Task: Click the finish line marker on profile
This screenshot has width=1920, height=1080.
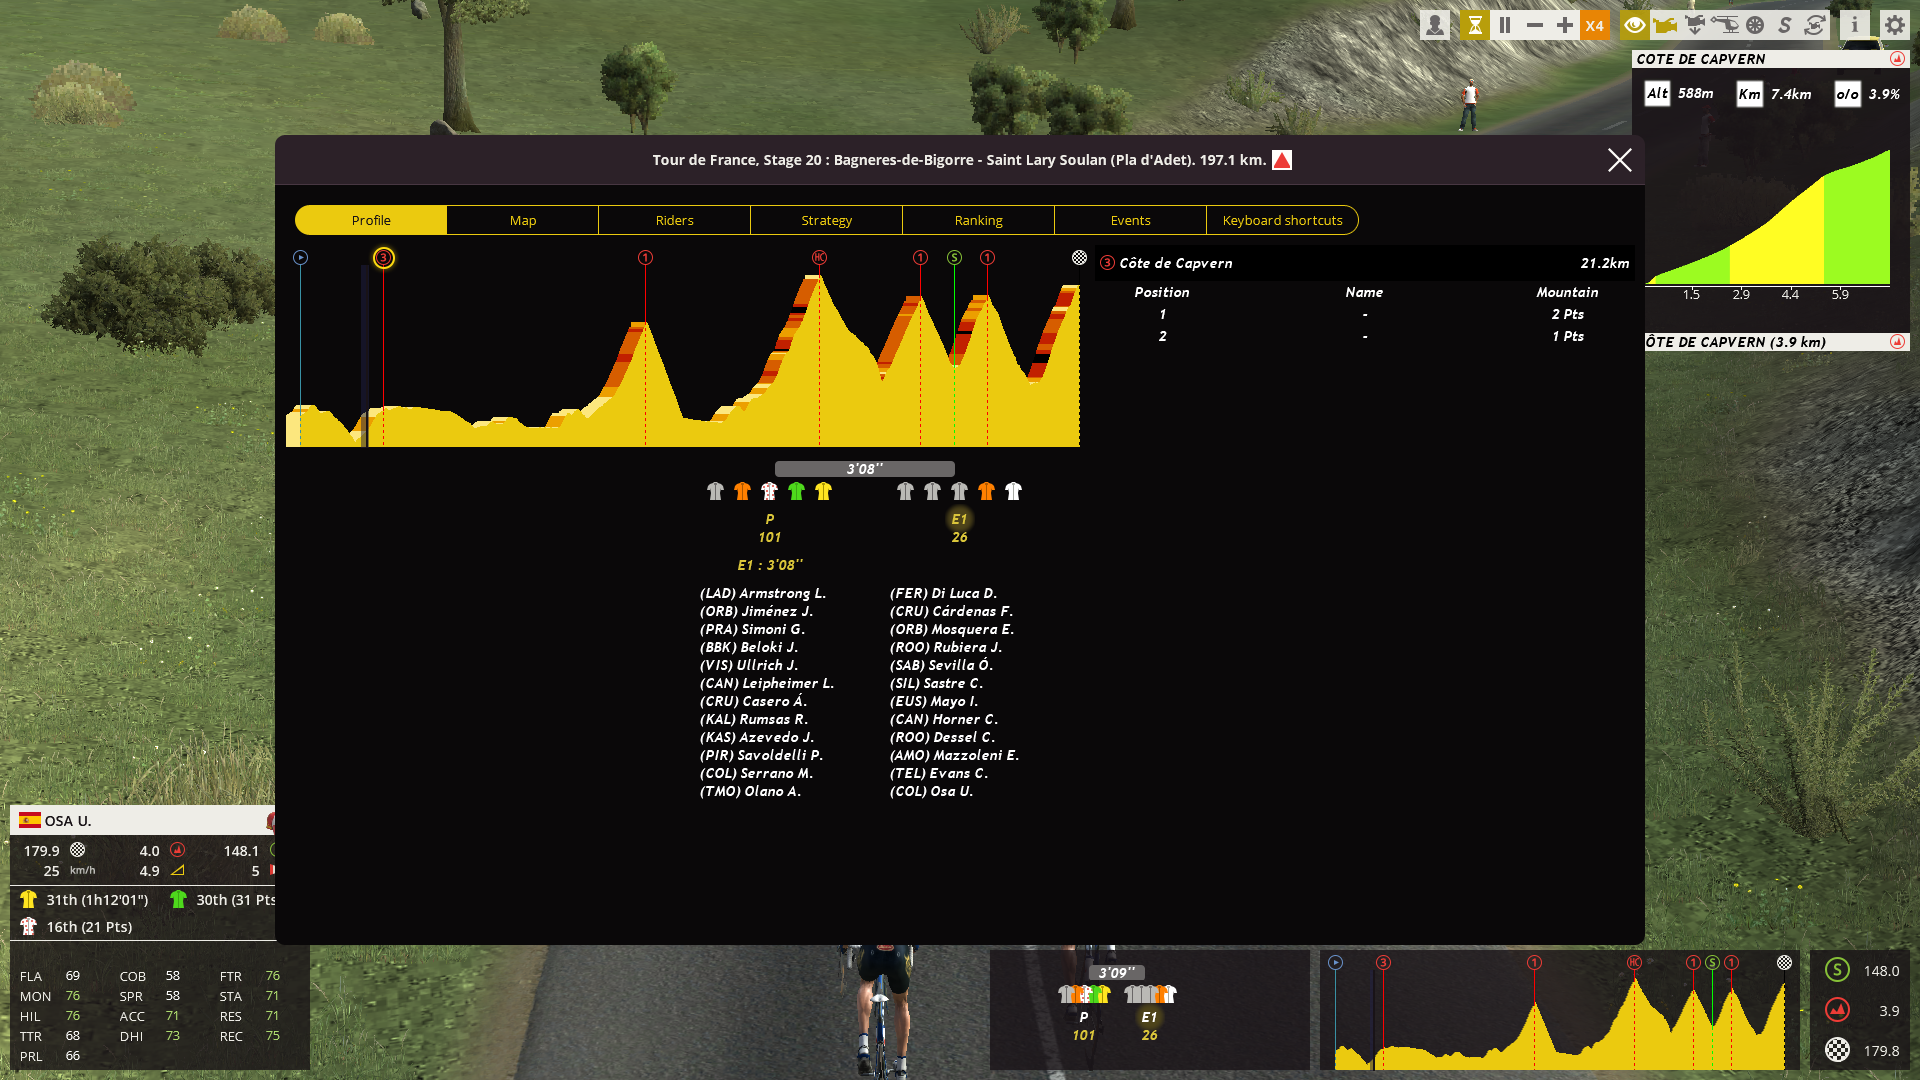Action: [1079, 258]
